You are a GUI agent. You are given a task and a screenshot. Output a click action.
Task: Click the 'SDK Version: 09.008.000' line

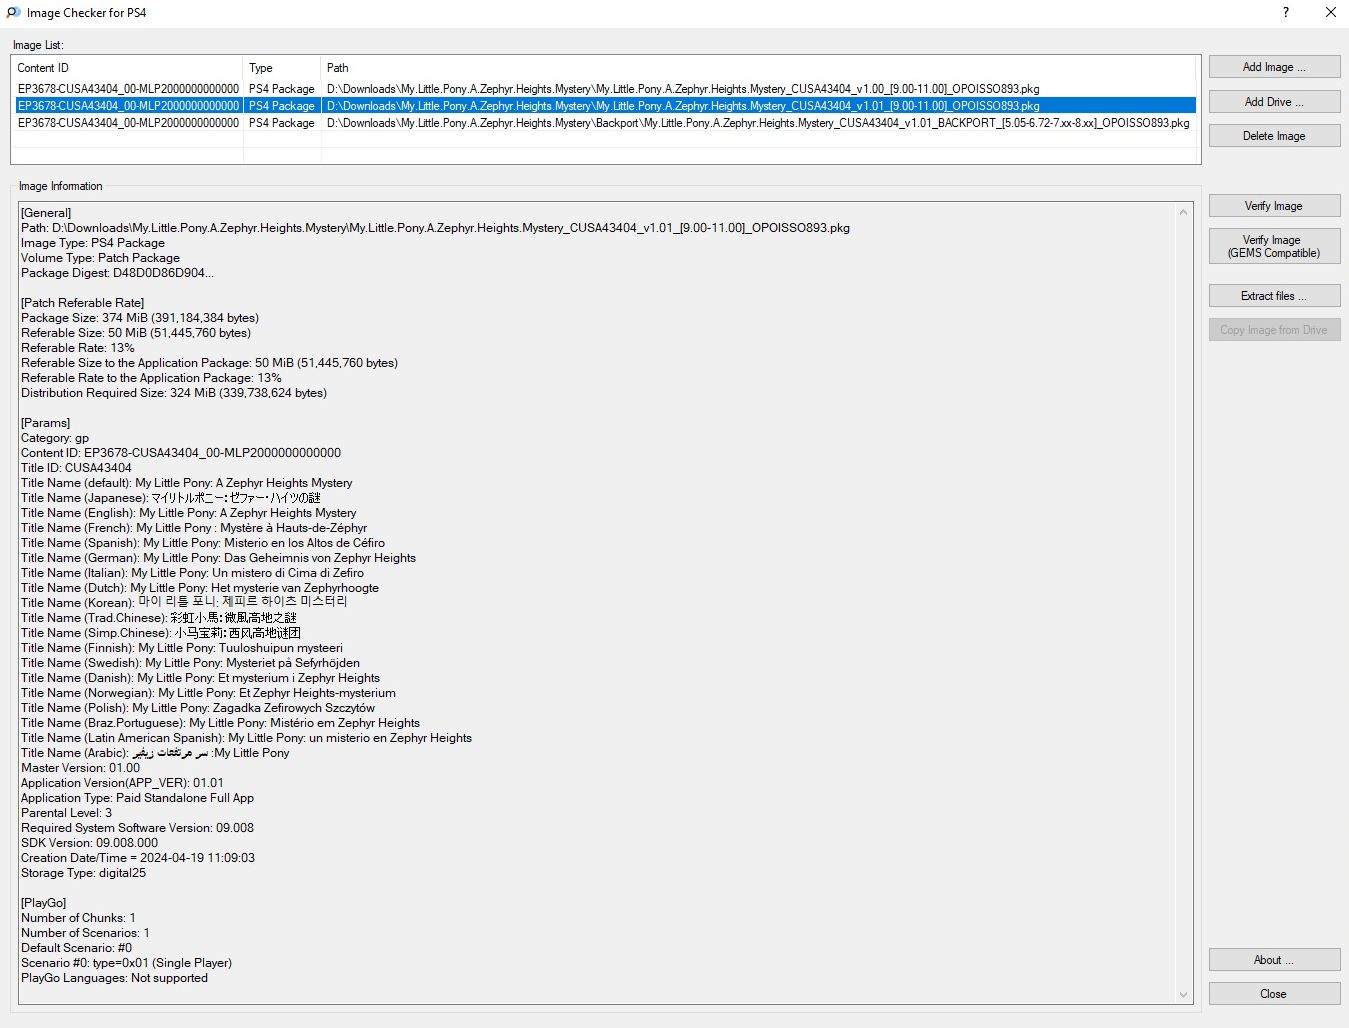click(89, 843)
